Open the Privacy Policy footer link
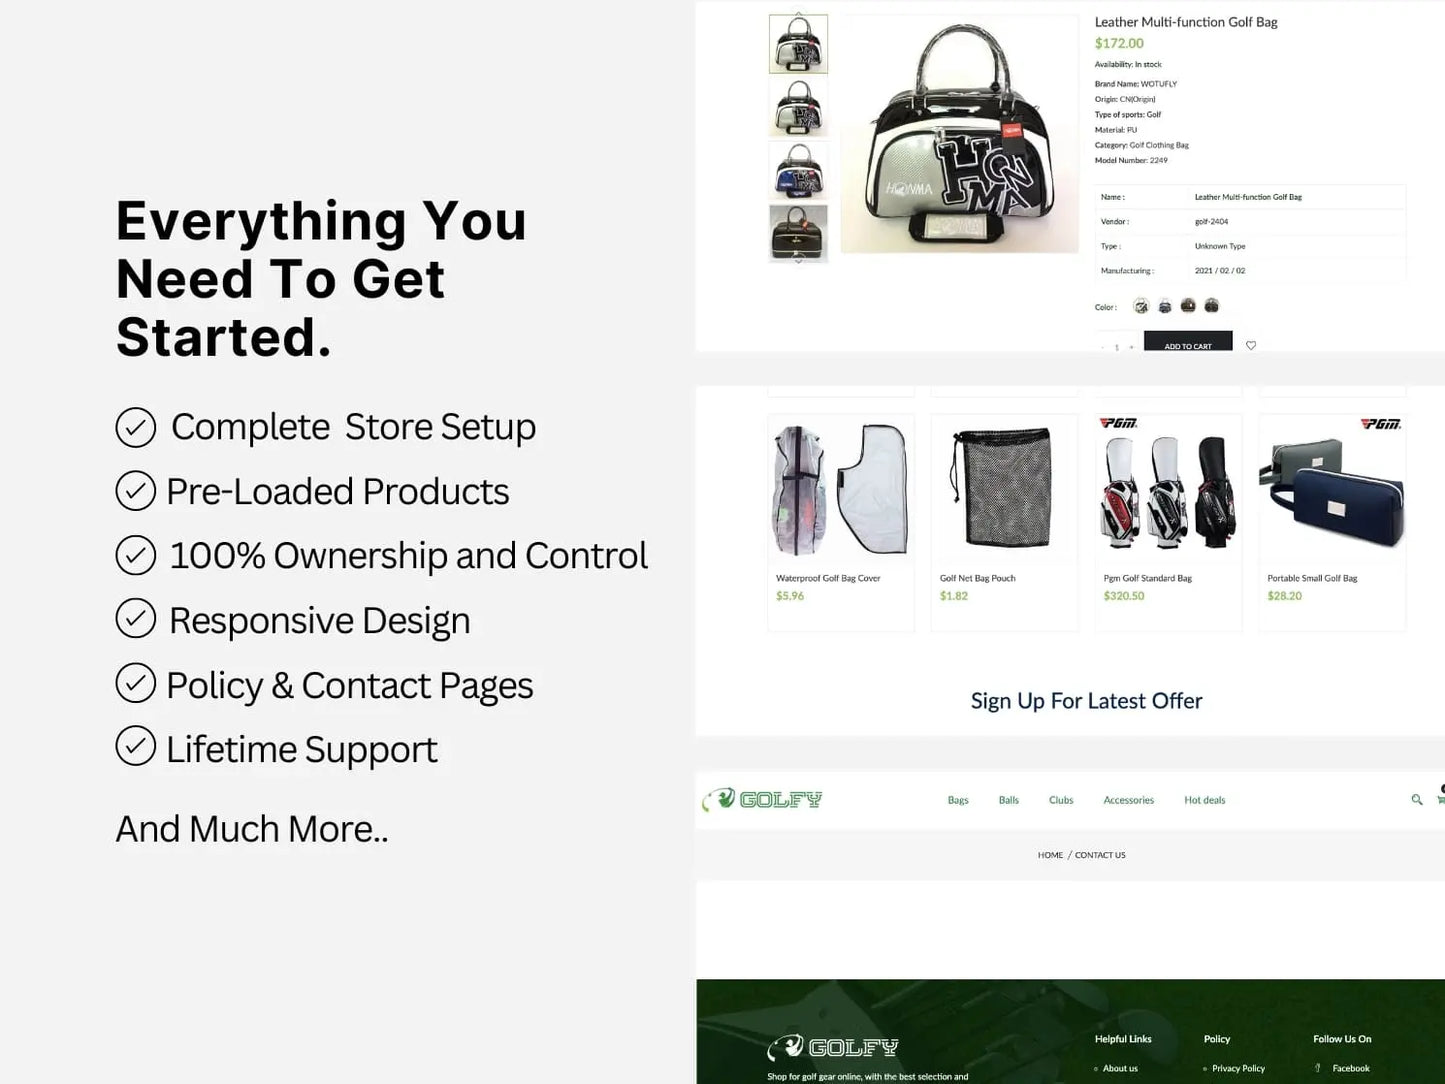This screenshot has height=1084, width=1445. pyautogui.click(x=1238, y=1068)
